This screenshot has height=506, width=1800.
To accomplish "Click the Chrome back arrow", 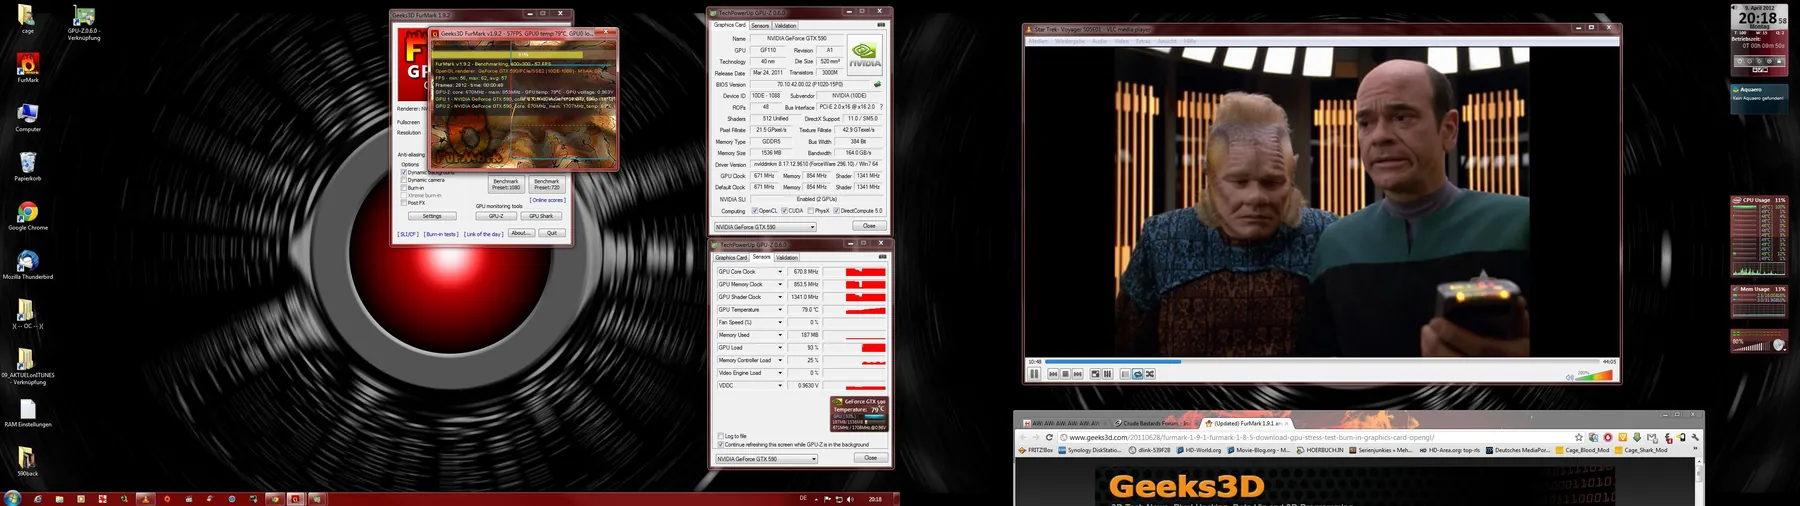I will 1023,437.
